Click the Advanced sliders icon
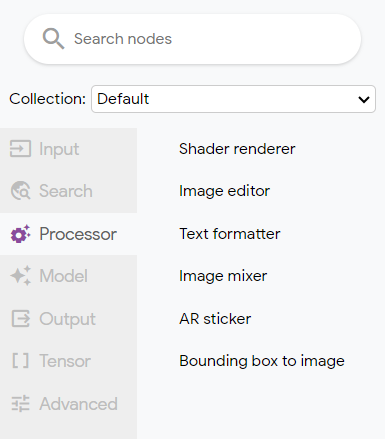This screenshot has width=385, height=439. (x=21, y=404)
